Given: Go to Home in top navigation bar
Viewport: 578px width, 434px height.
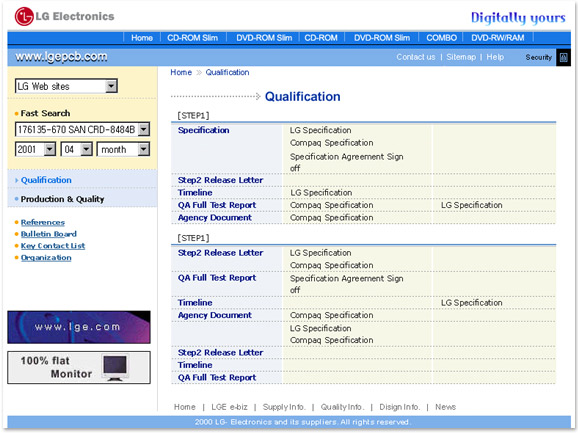Looking at the screenshot, I should coord(142,38).
